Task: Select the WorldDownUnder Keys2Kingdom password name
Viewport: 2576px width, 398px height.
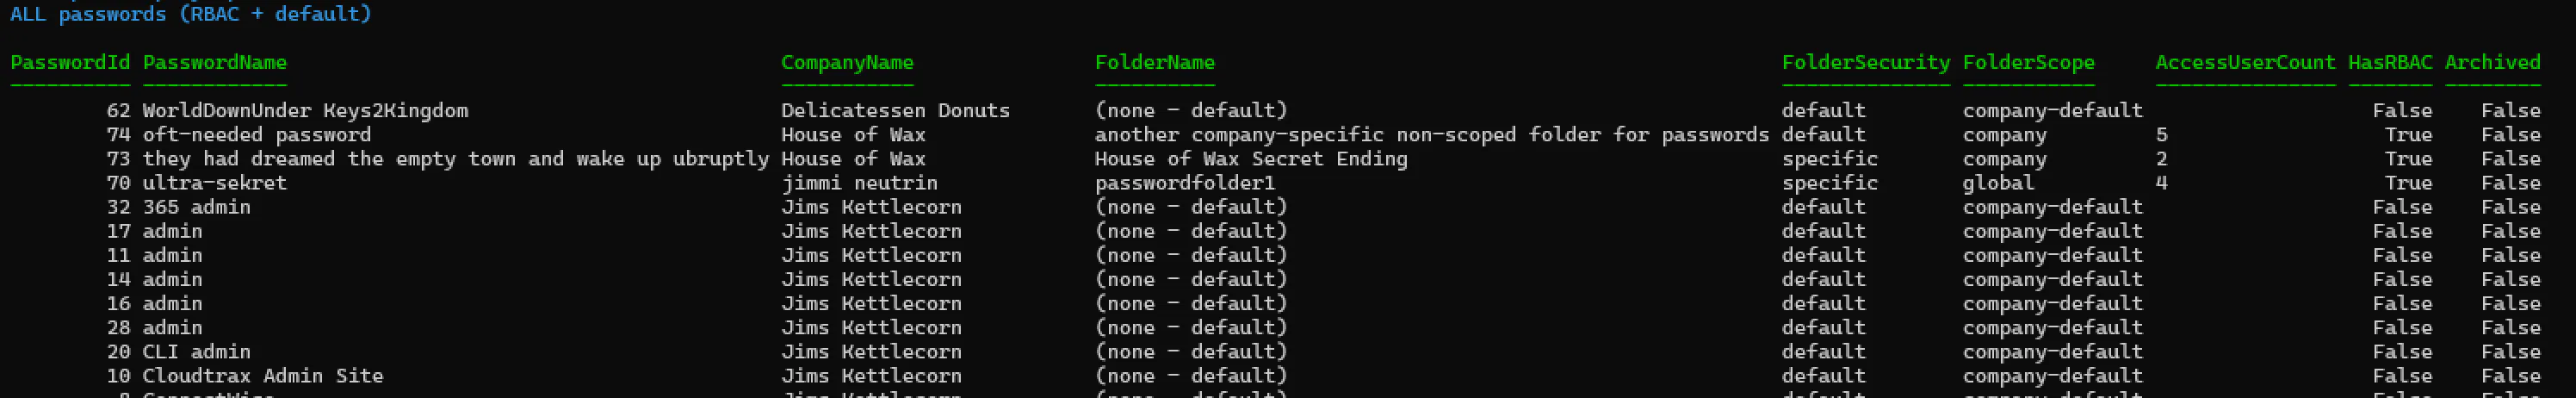Action: click(305, 110)
